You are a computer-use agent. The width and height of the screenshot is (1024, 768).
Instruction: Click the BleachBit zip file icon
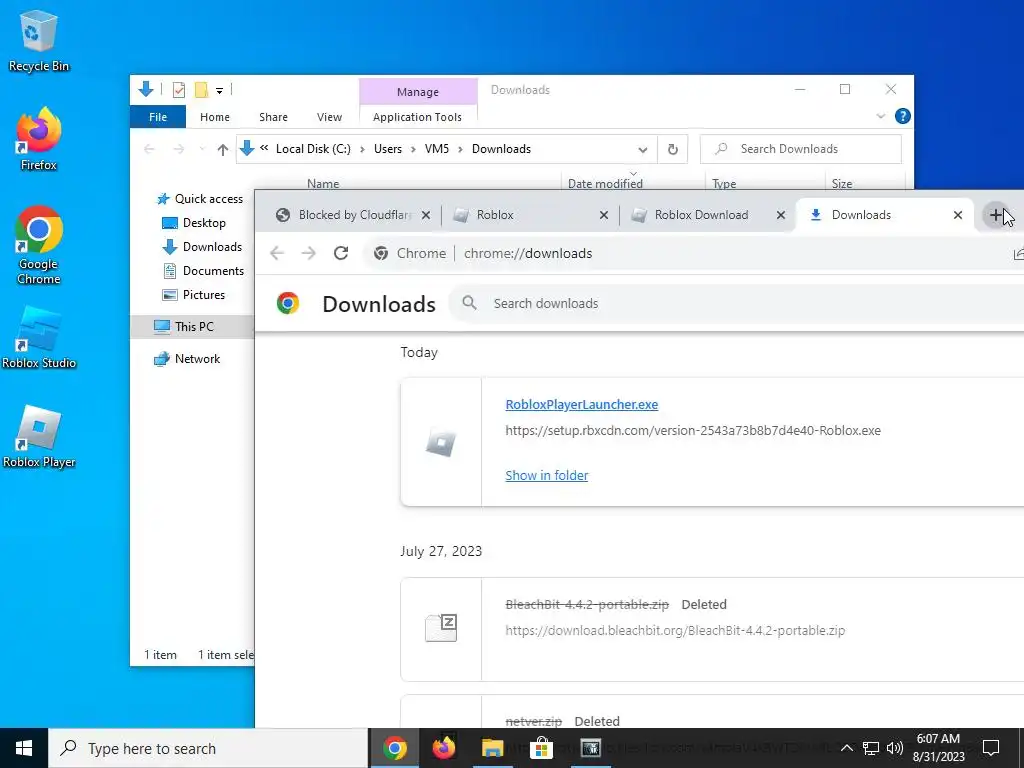[x=441, y=628]
